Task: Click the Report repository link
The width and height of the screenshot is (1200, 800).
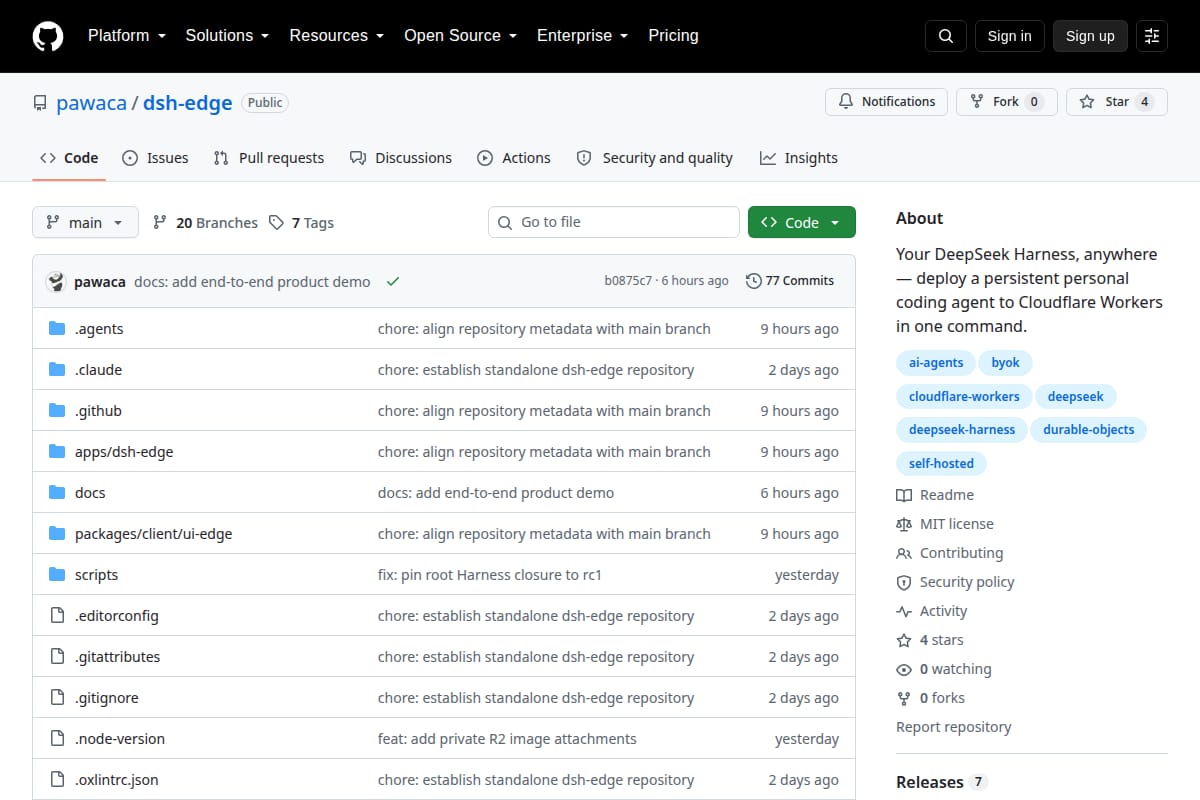Action: point(954,727)
